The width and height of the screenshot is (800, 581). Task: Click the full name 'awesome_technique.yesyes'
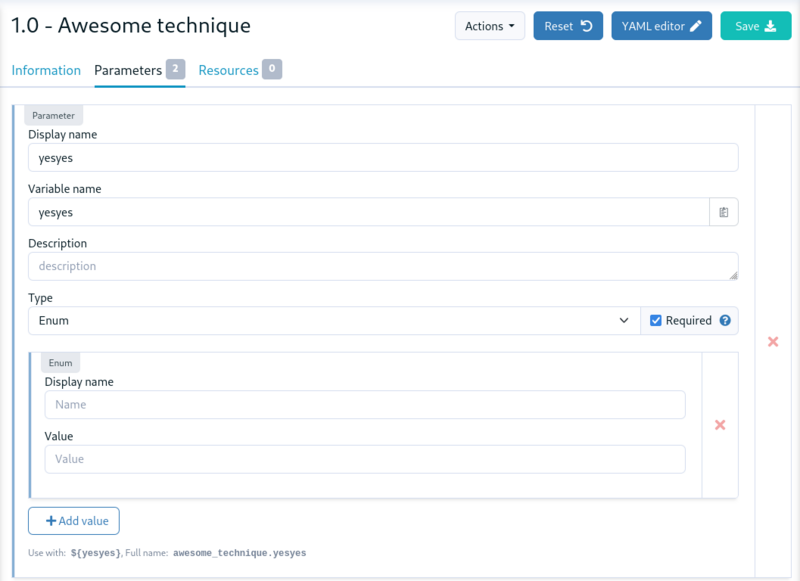pos(239,553)
